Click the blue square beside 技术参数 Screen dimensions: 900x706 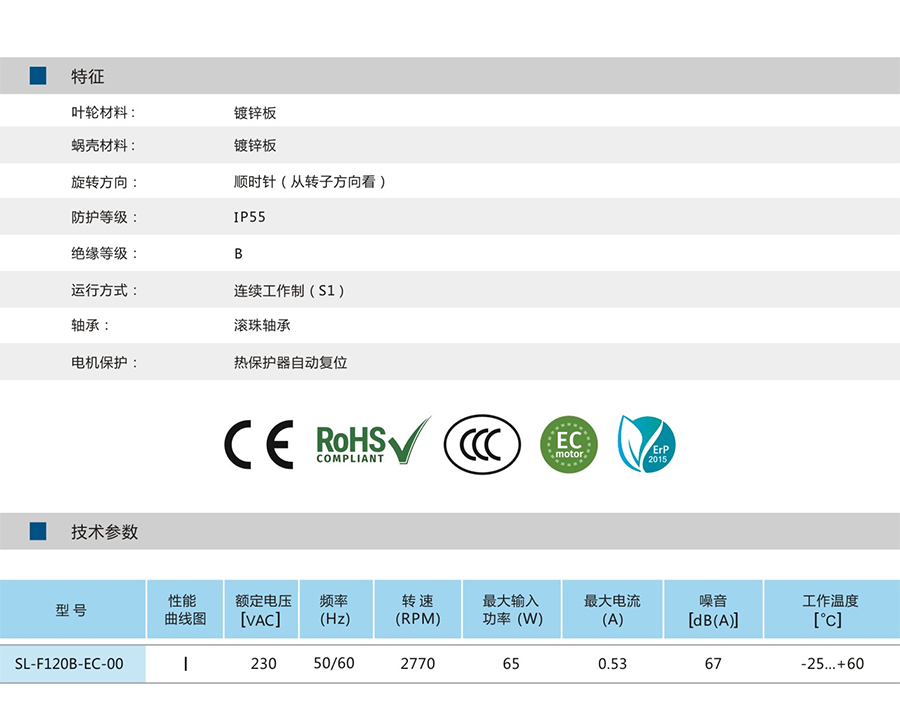pyautogui.click(x=38, y=531)
